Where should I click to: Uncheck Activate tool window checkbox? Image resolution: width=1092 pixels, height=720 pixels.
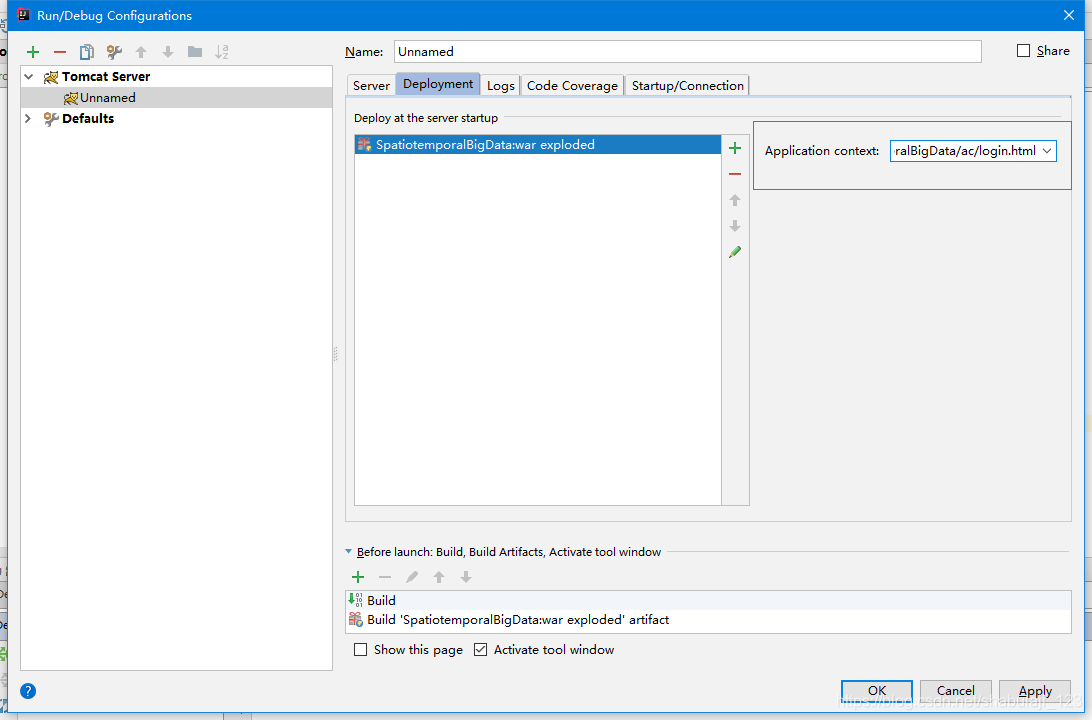480,650
